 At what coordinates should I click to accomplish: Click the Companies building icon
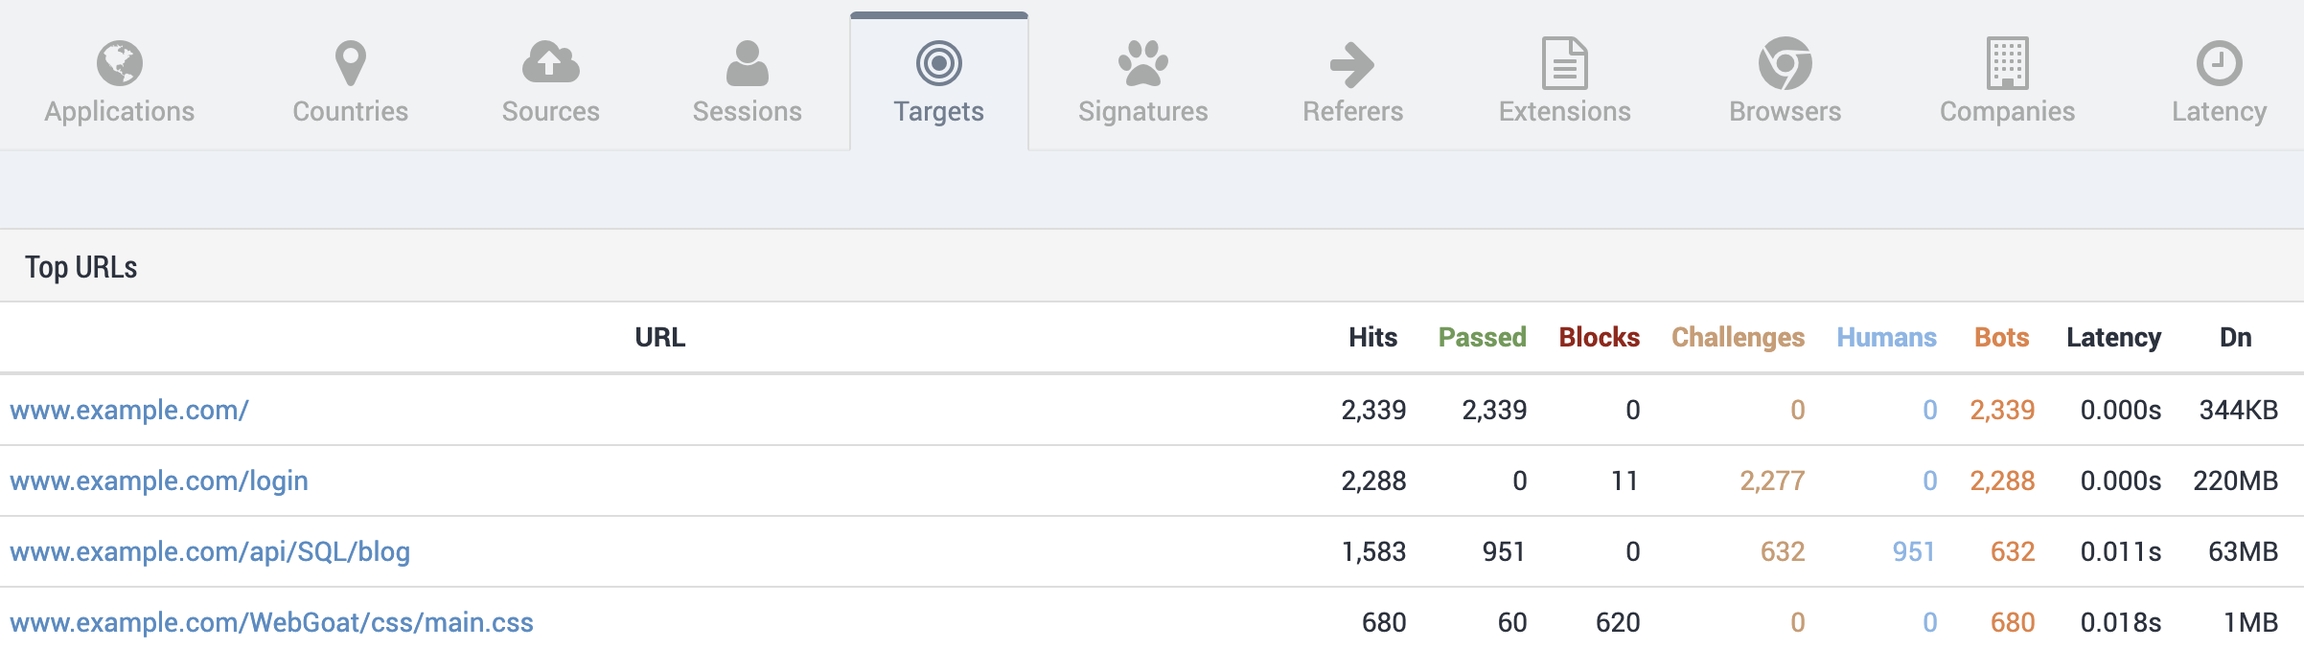point(2007,63)
